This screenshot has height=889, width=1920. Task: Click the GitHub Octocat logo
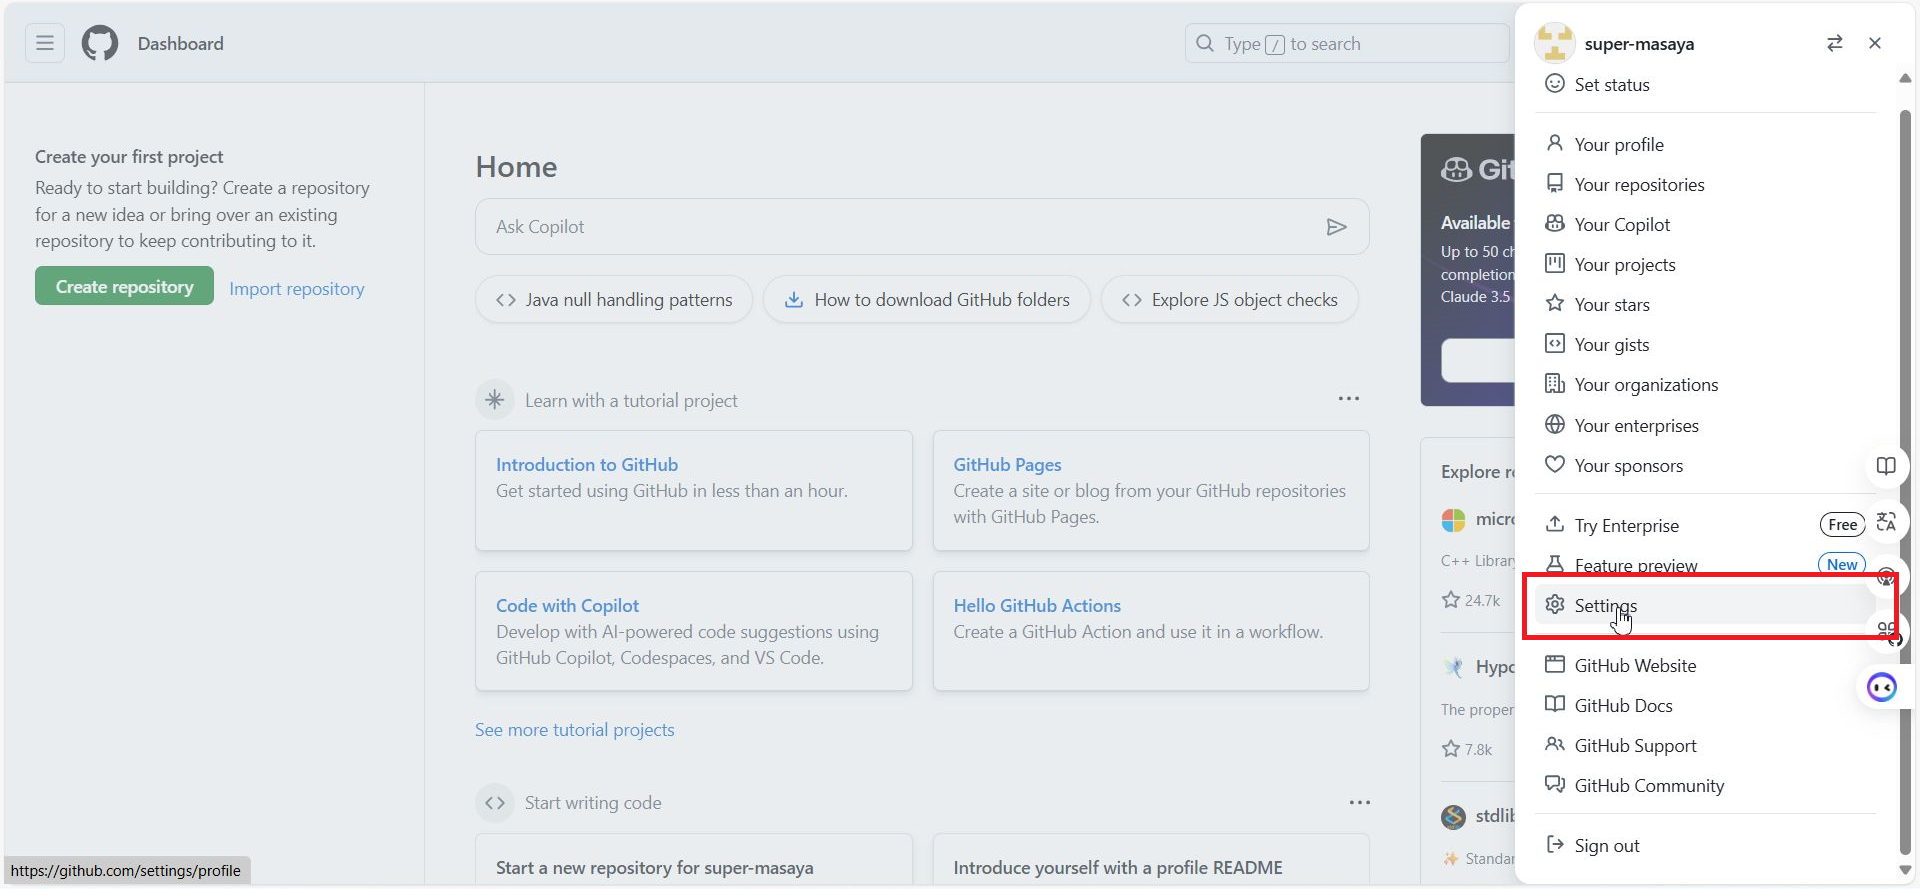point(100,44)
